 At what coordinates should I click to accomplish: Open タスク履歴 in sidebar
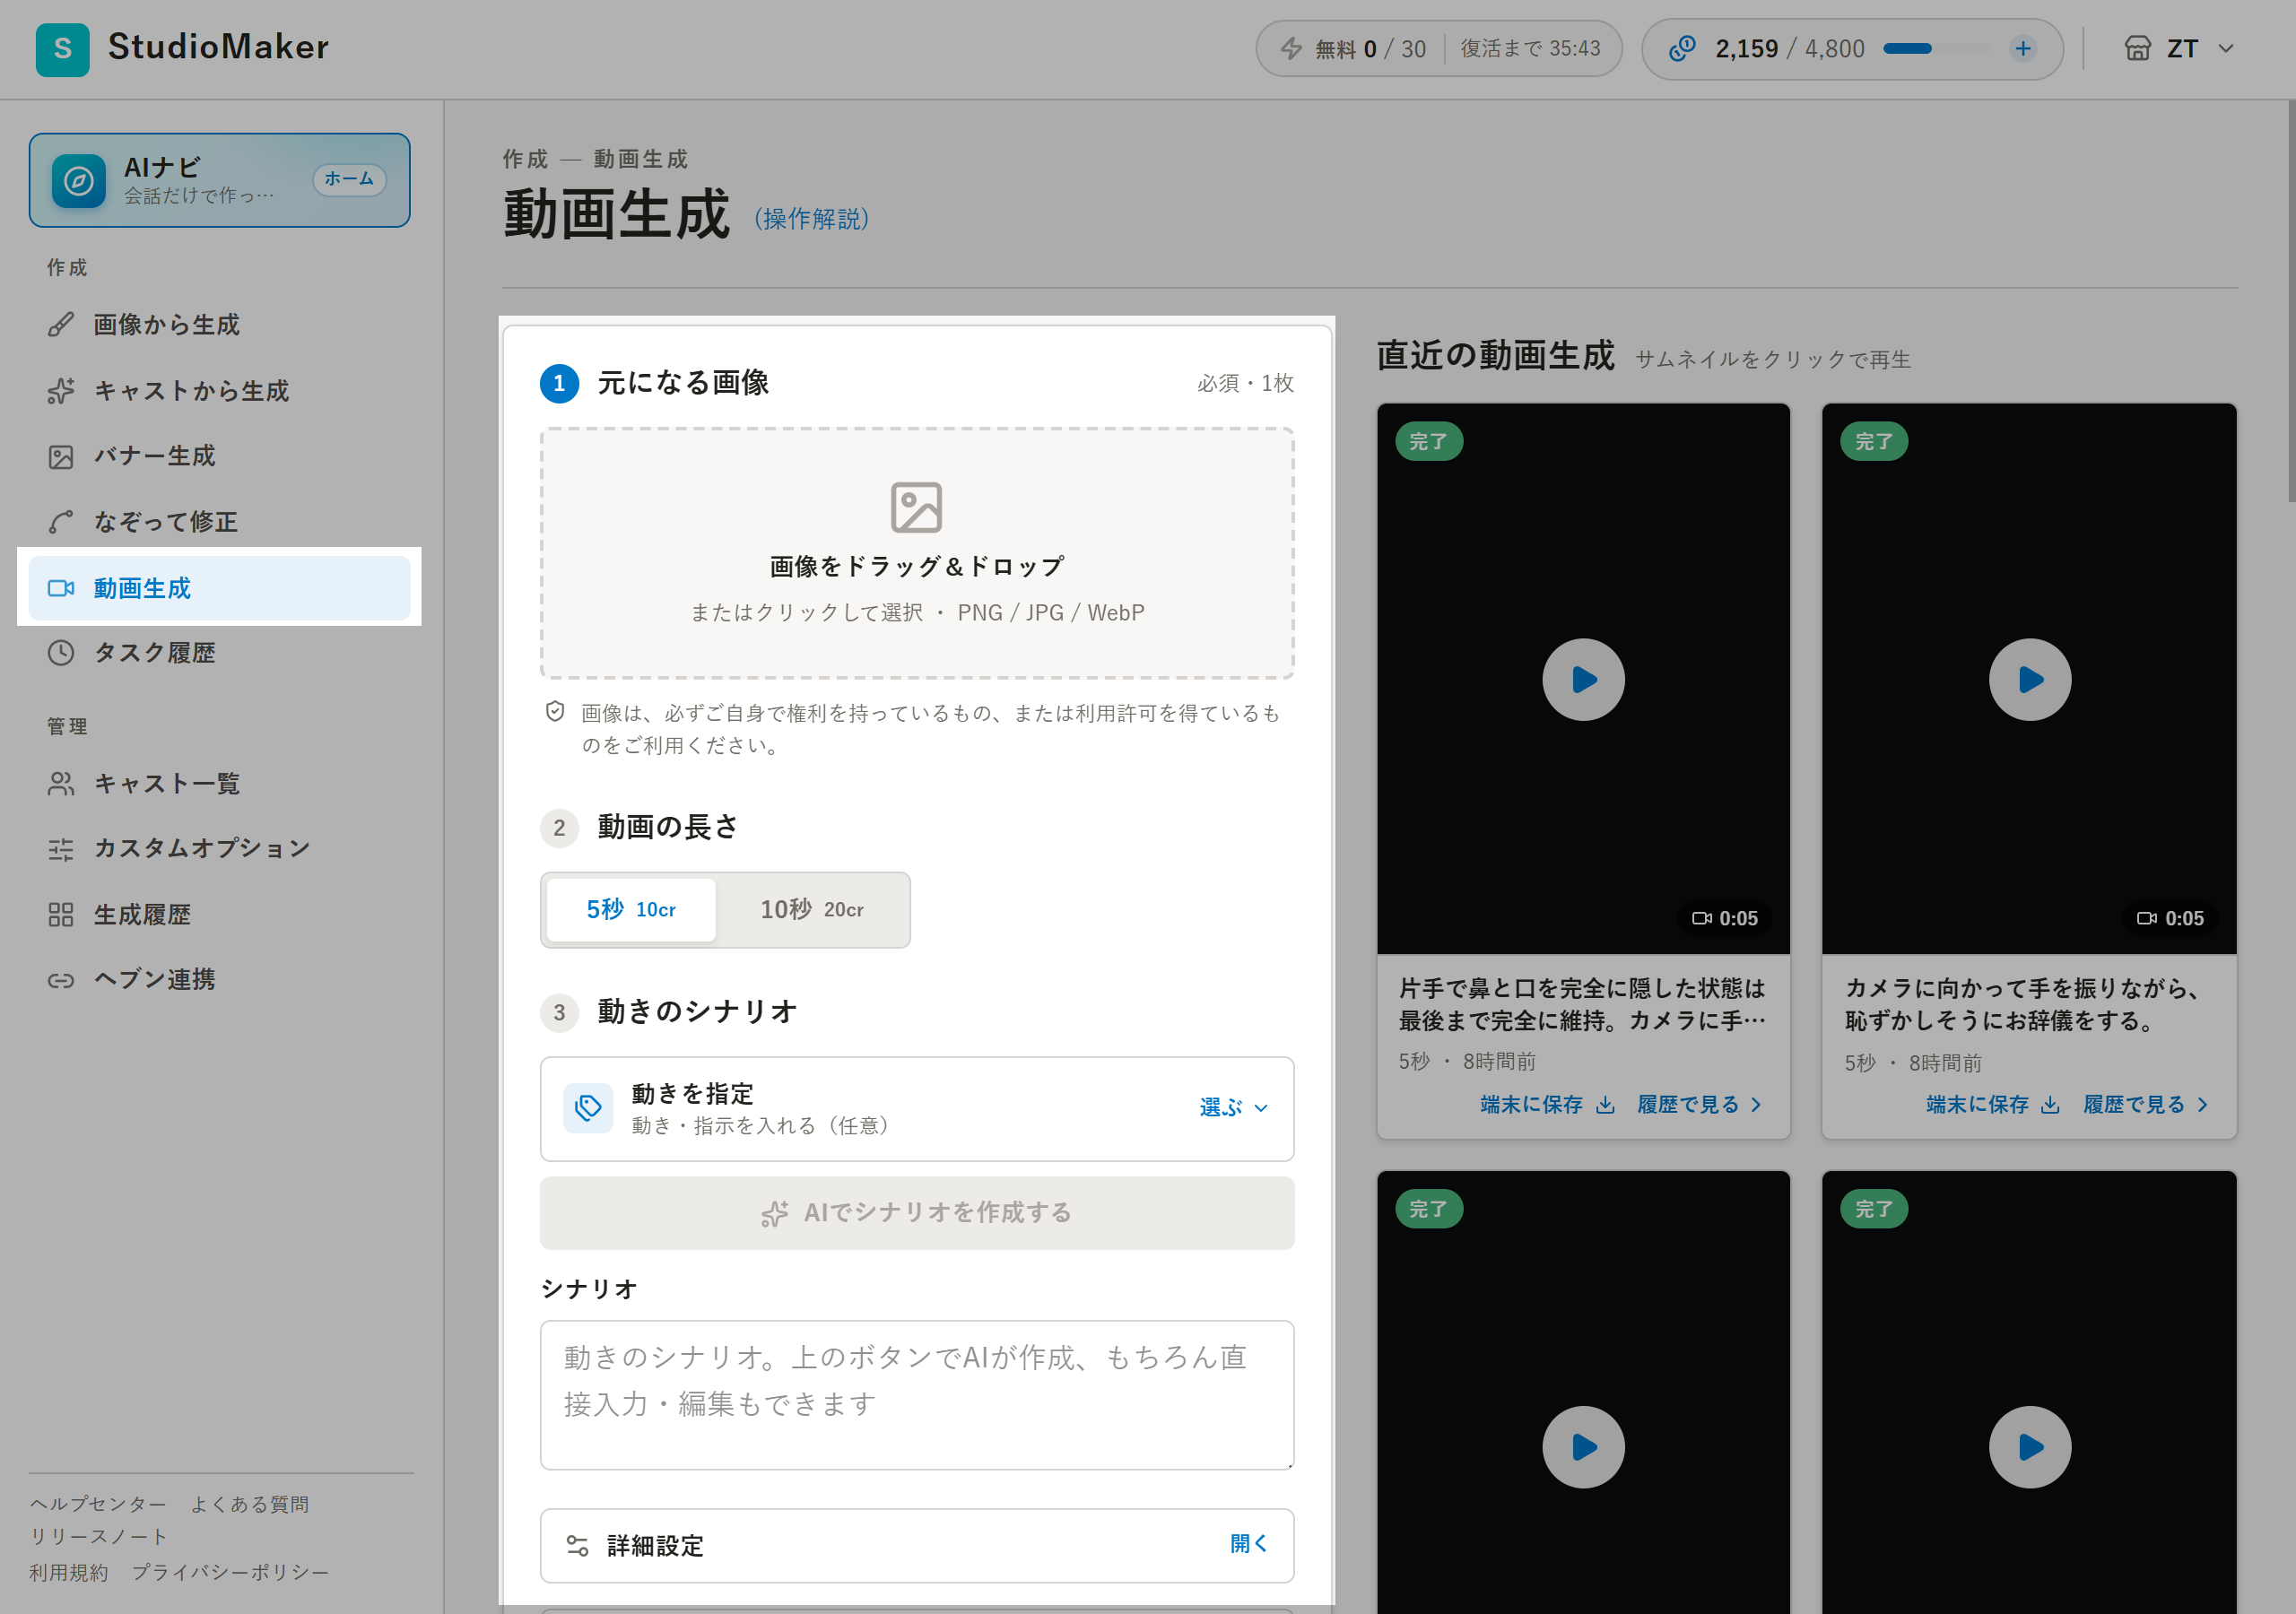tap(219, 653)
